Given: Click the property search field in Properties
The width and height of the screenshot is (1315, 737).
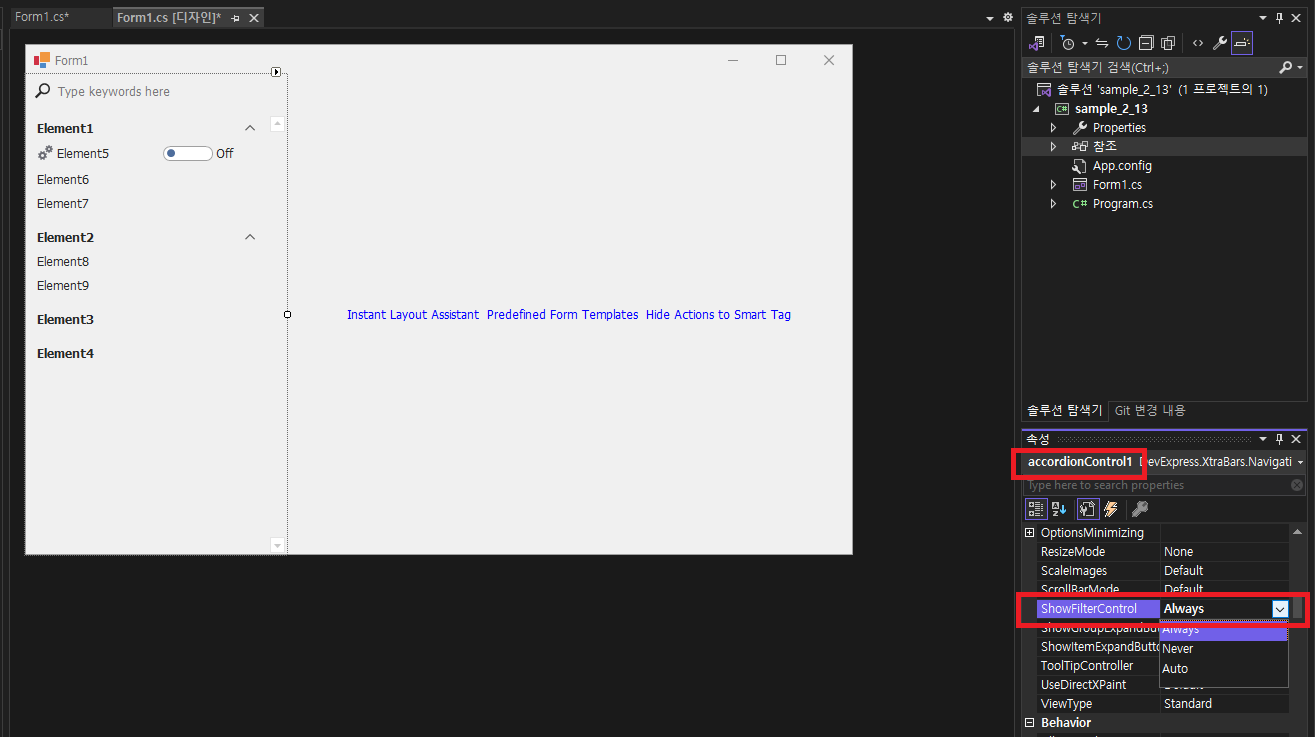Looking at the screenshot, I should point(1155,485).
